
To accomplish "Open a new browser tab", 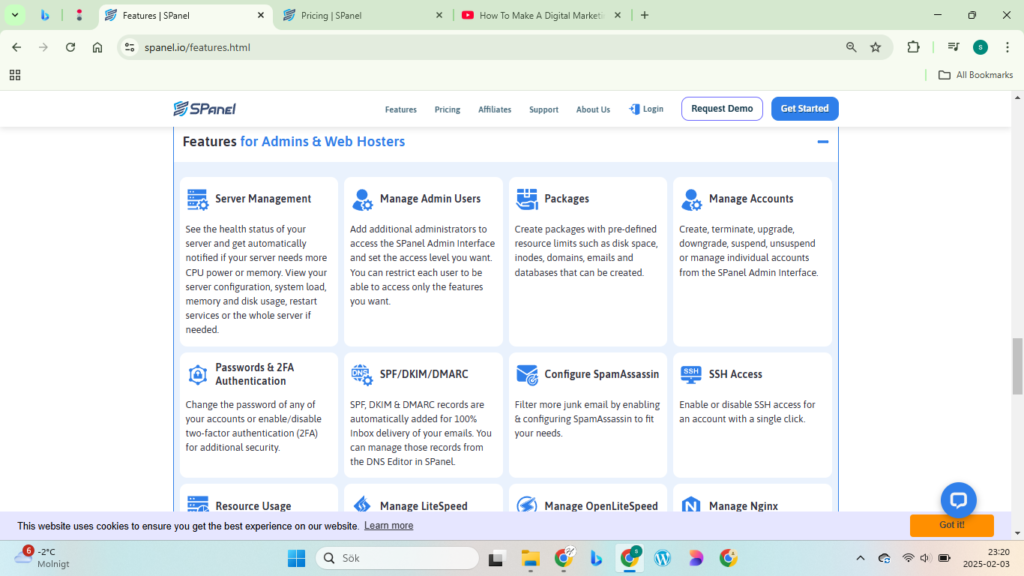I will [645, 15].
